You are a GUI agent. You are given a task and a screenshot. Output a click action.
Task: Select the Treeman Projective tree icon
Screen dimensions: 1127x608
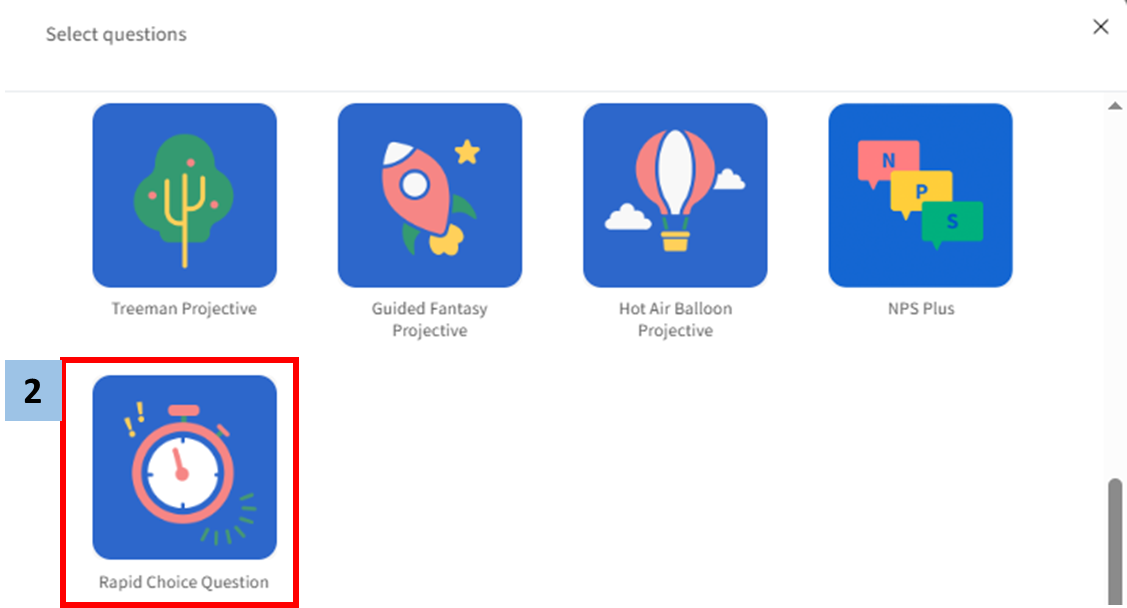point(184,195)
